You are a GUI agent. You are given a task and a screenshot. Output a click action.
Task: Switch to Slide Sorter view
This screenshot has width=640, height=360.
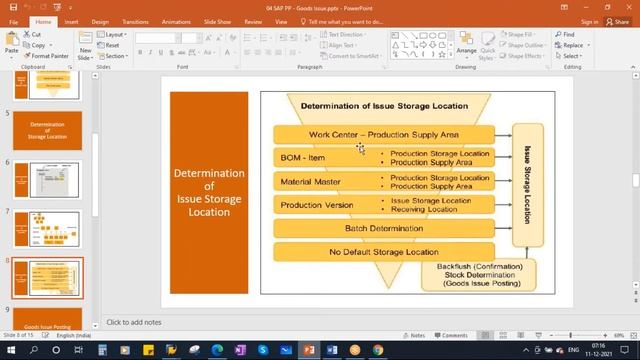click(x=503, y=335)
